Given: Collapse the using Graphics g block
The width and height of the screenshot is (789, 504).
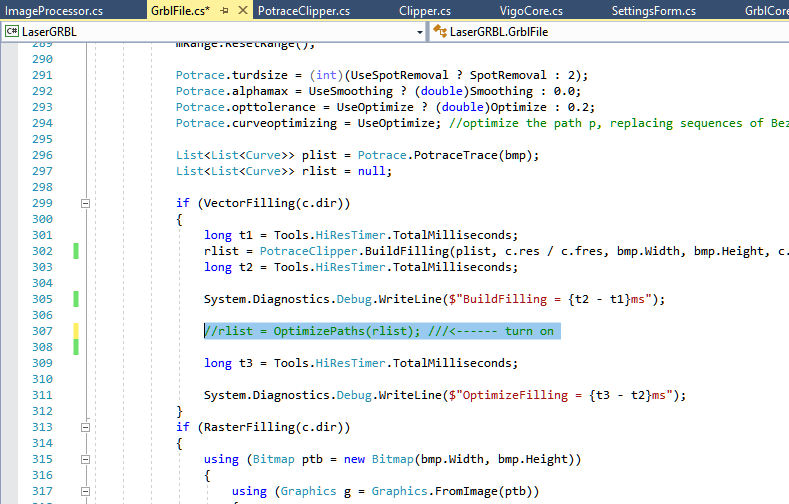Looking at the screenshot, I should click(x=85, y=491).
